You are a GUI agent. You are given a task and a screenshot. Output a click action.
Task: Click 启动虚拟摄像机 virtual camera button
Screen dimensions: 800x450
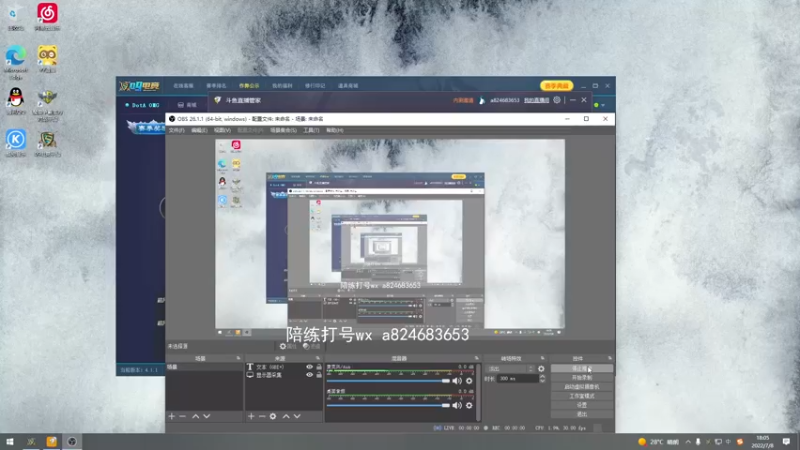point(582,387)
